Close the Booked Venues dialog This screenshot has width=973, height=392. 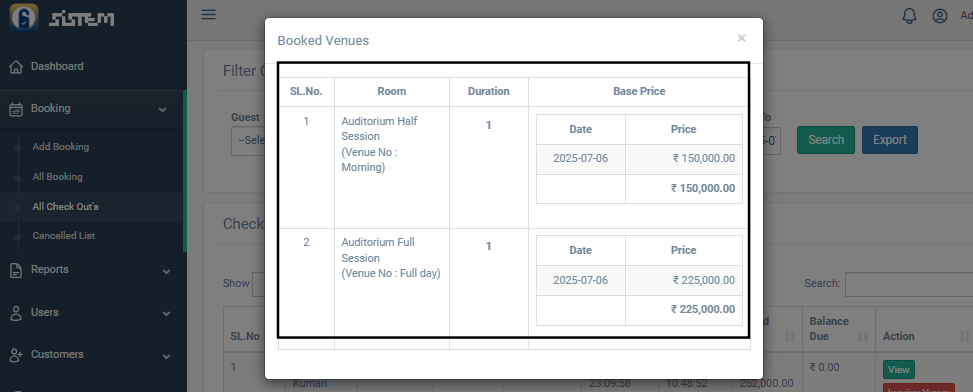pyautogui.click(x=741, y=38)
